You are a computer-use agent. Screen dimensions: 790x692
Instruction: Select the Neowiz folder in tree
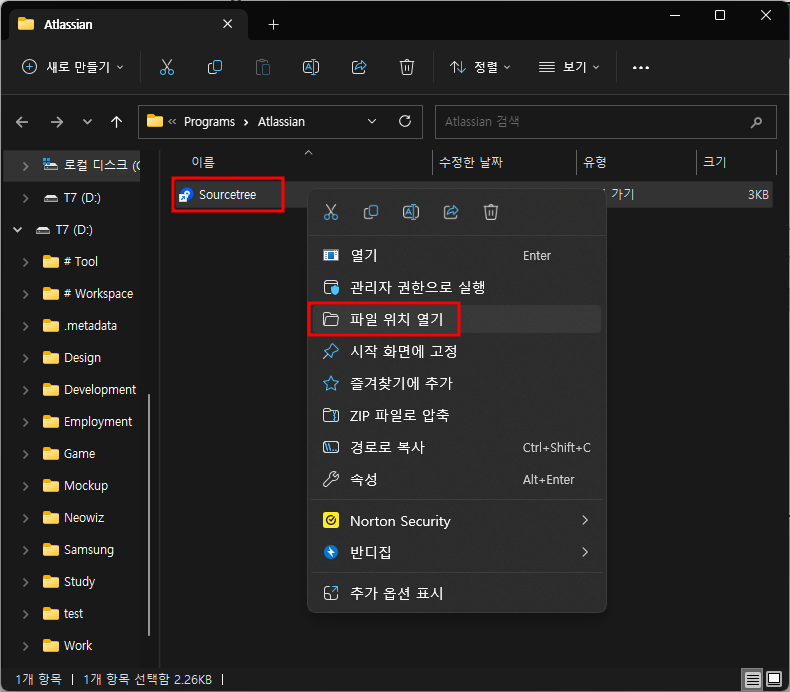point(84,518)
